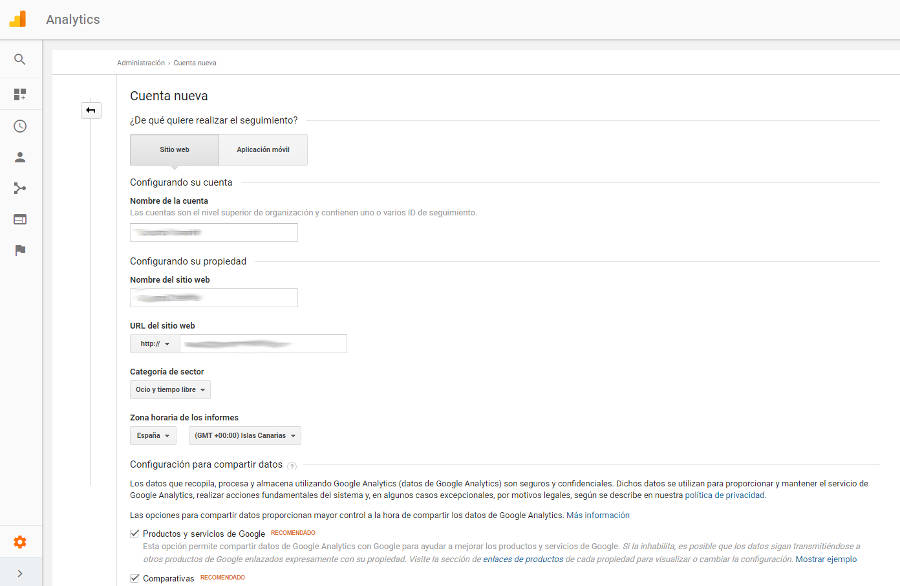Image resolution: width=900 pixels, height=586 pixels.
Task: Open the Behavior window icon
Action: click(x=20, y=219)
